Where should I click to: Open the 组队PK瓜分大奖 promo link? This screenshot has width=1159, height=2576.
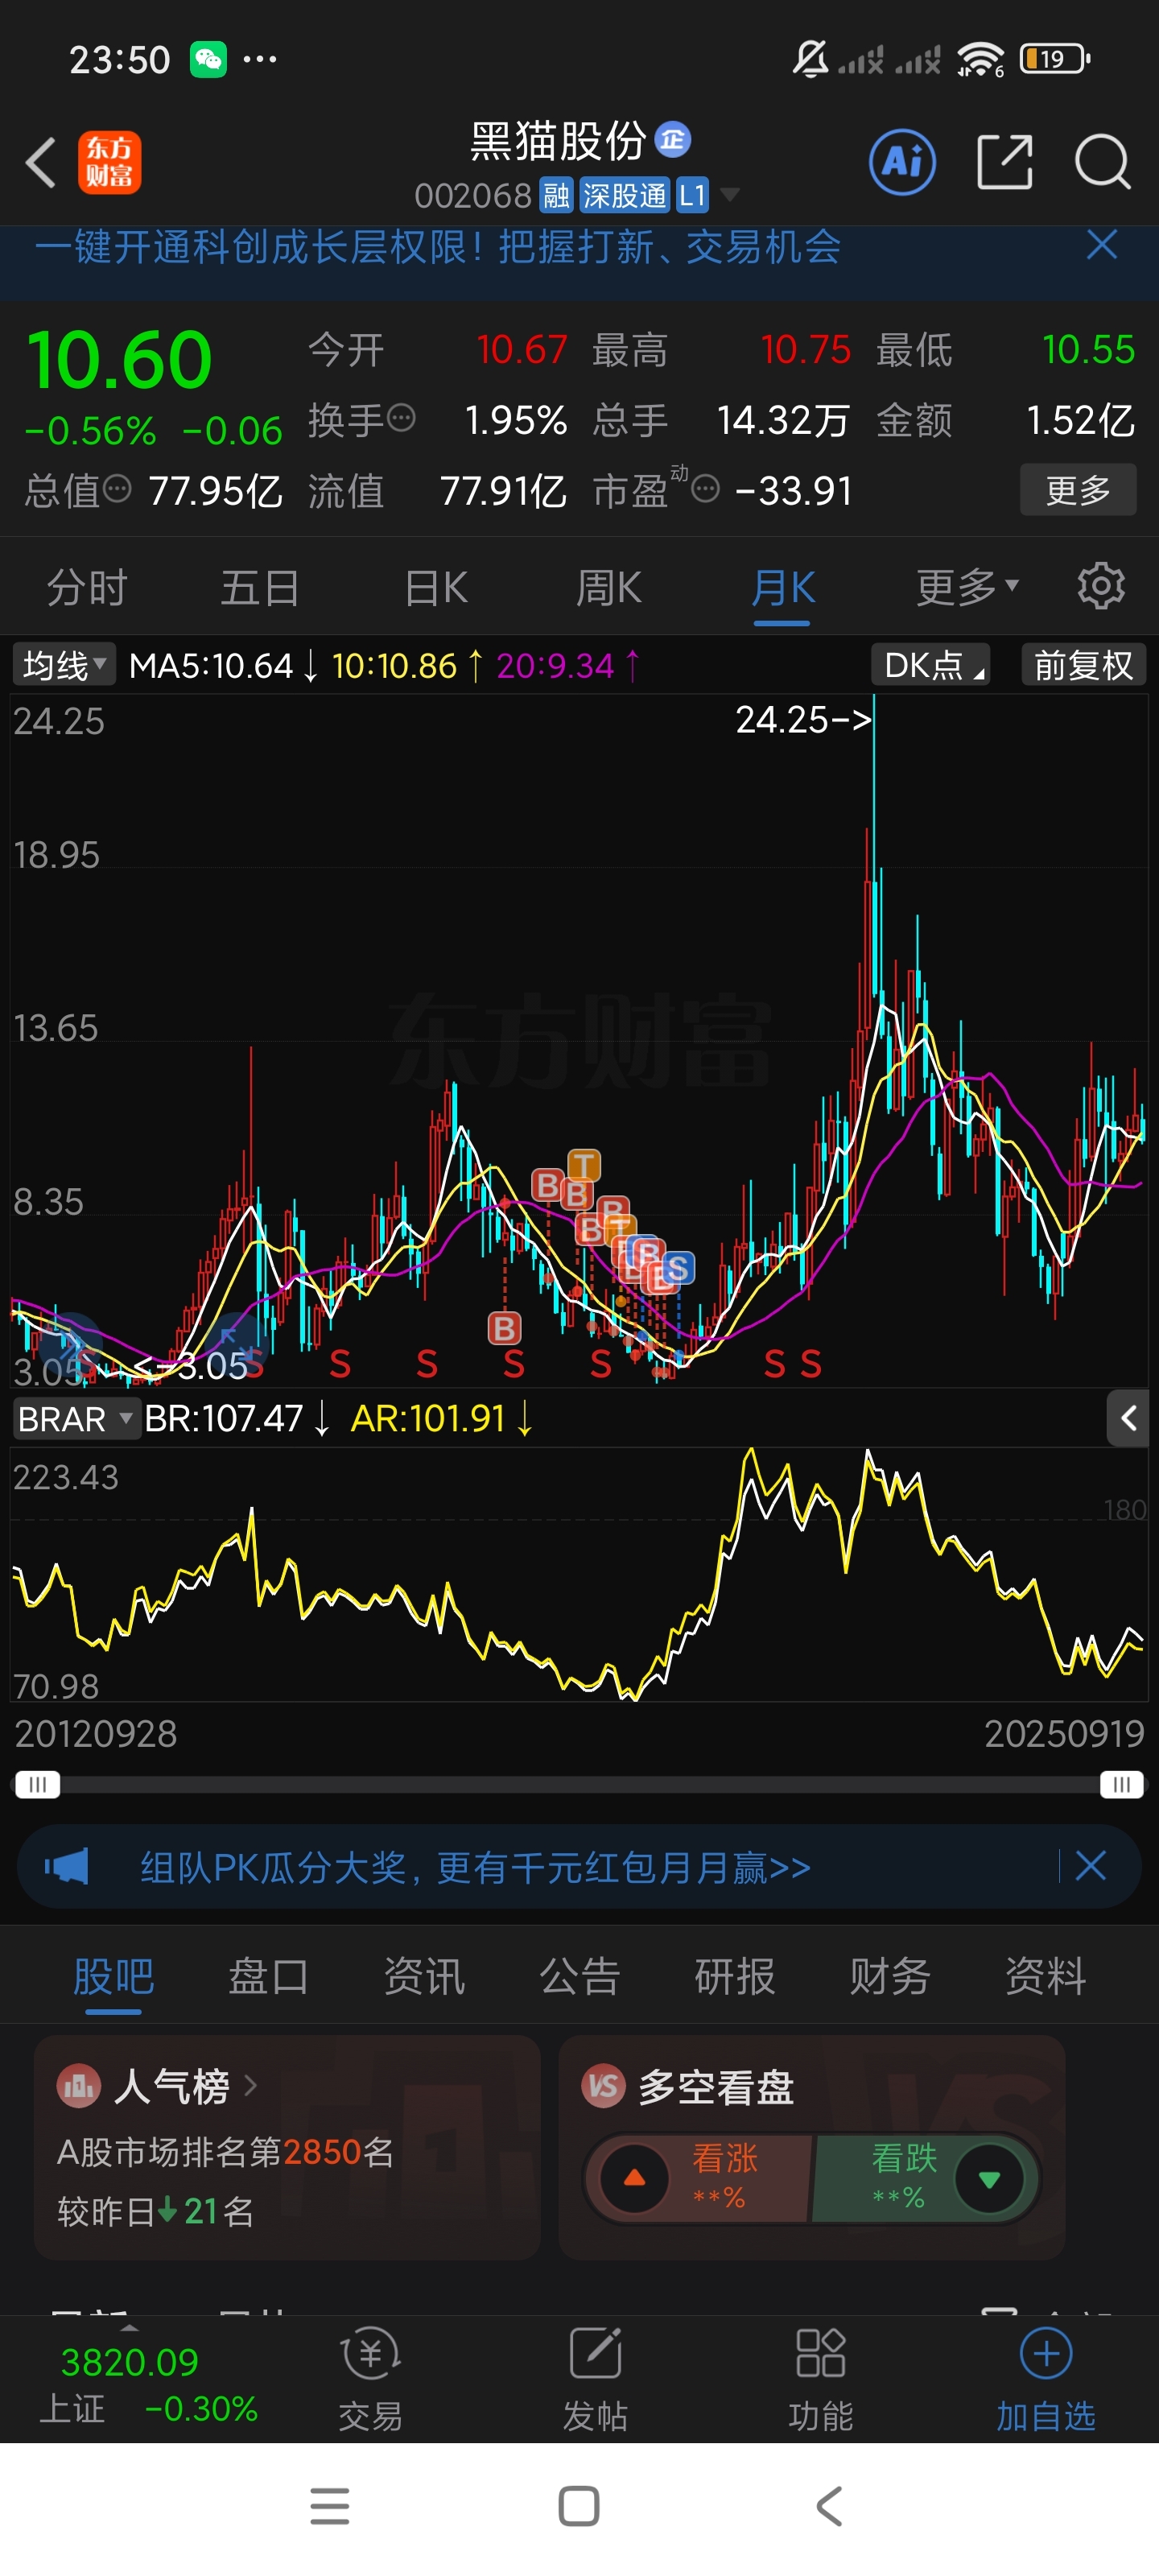pyautogui.click(x=475, y=1867)
